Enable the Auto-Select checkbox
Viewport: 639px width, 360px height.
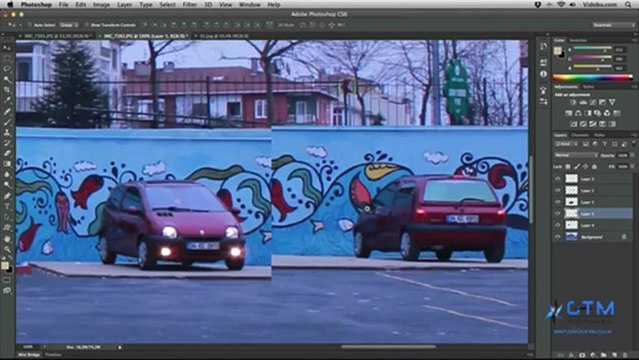click(30, 25)
